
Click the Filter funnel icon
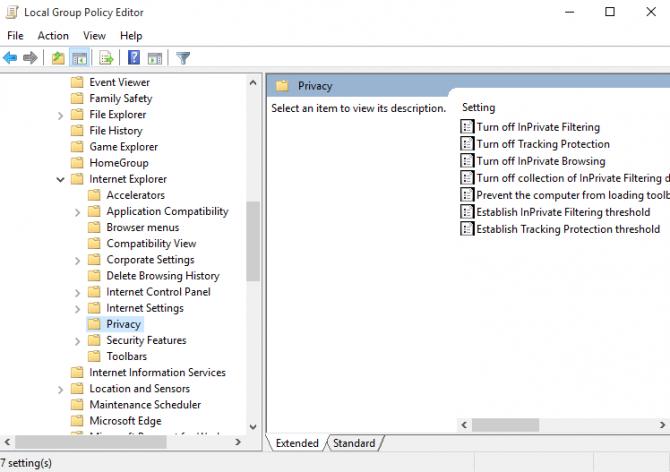(183, 58)
